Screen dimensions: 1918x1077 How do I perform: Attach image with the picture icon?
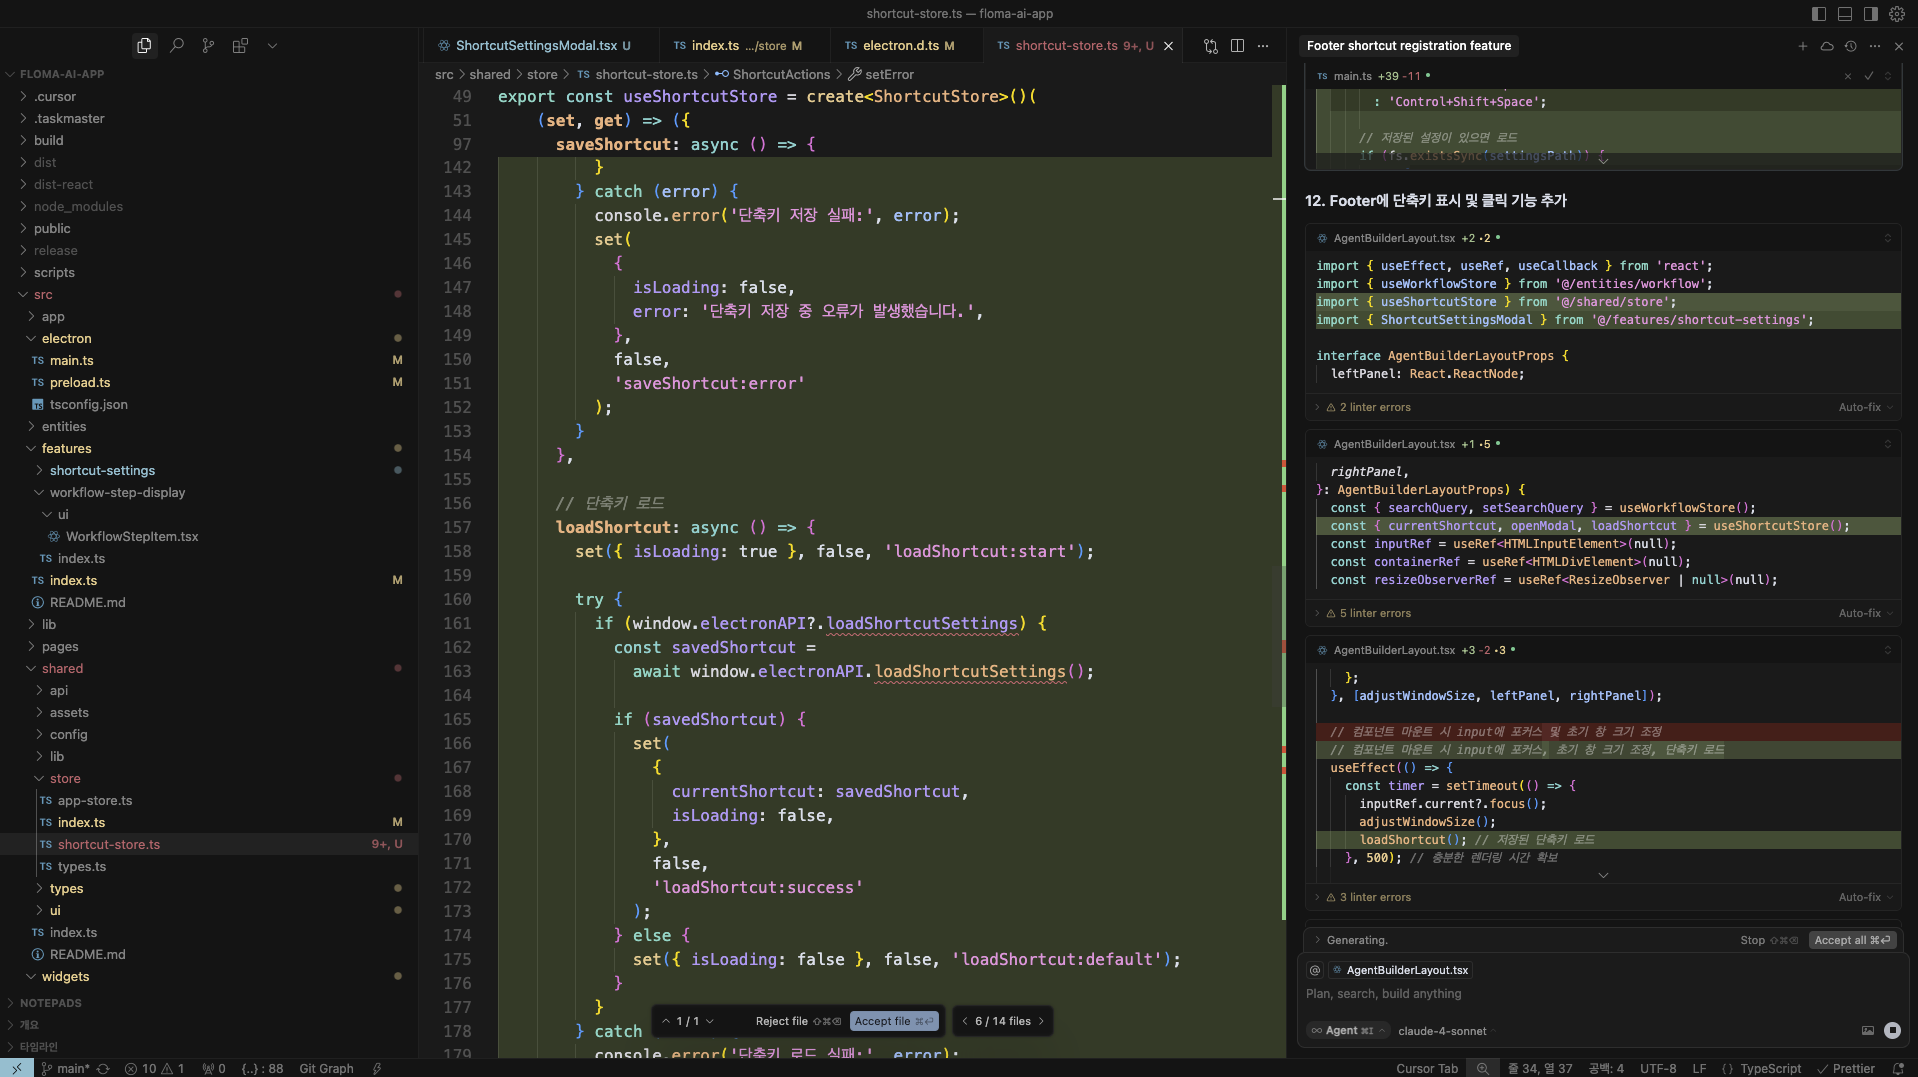[x=1867, y=1031]
